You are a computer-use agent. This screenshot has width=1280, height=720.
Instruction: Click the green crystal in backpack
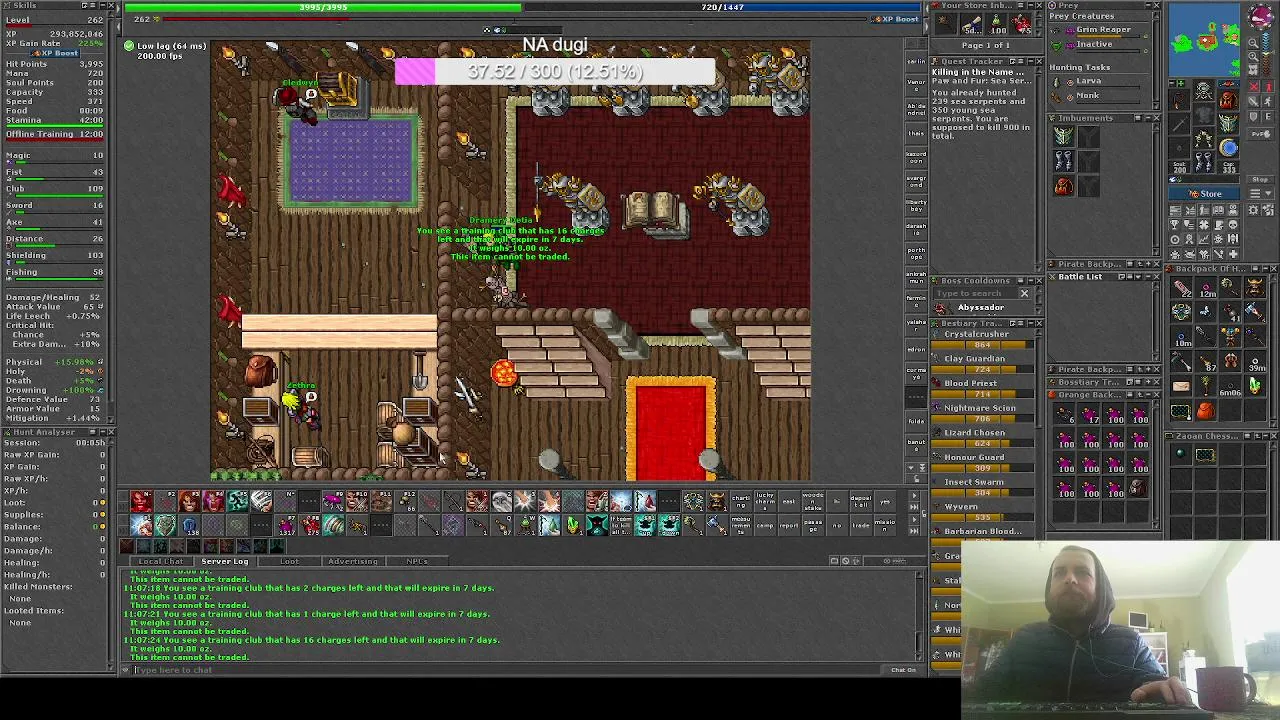1255,387
